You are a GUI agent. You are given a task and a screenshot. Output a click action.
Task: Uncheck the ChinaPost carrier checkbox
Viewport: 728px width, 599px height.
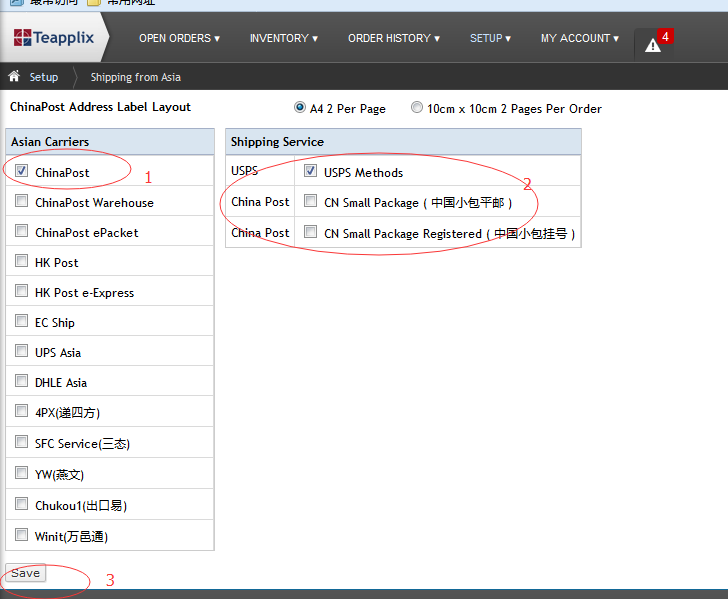click(21, 170)
